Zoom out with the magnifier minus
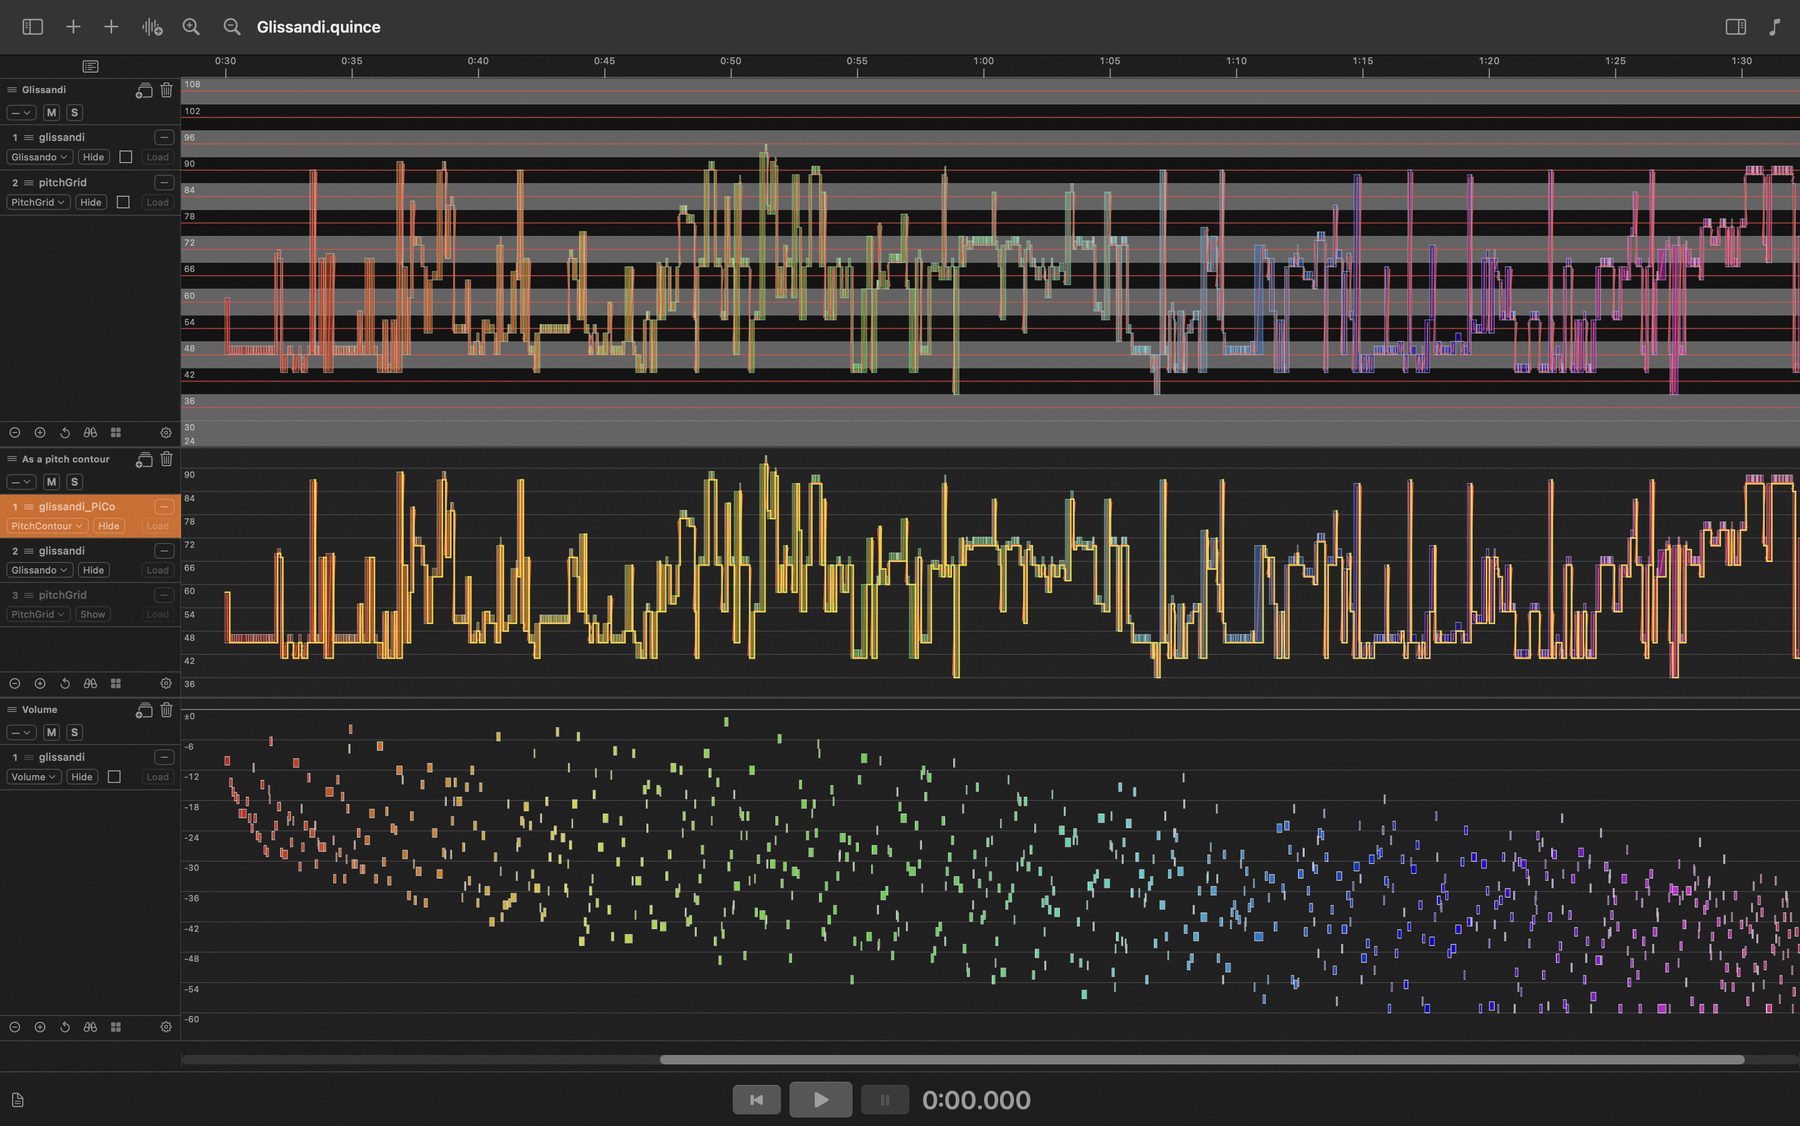Viewport: 1800px width, 1126px height. pos(232,27)
